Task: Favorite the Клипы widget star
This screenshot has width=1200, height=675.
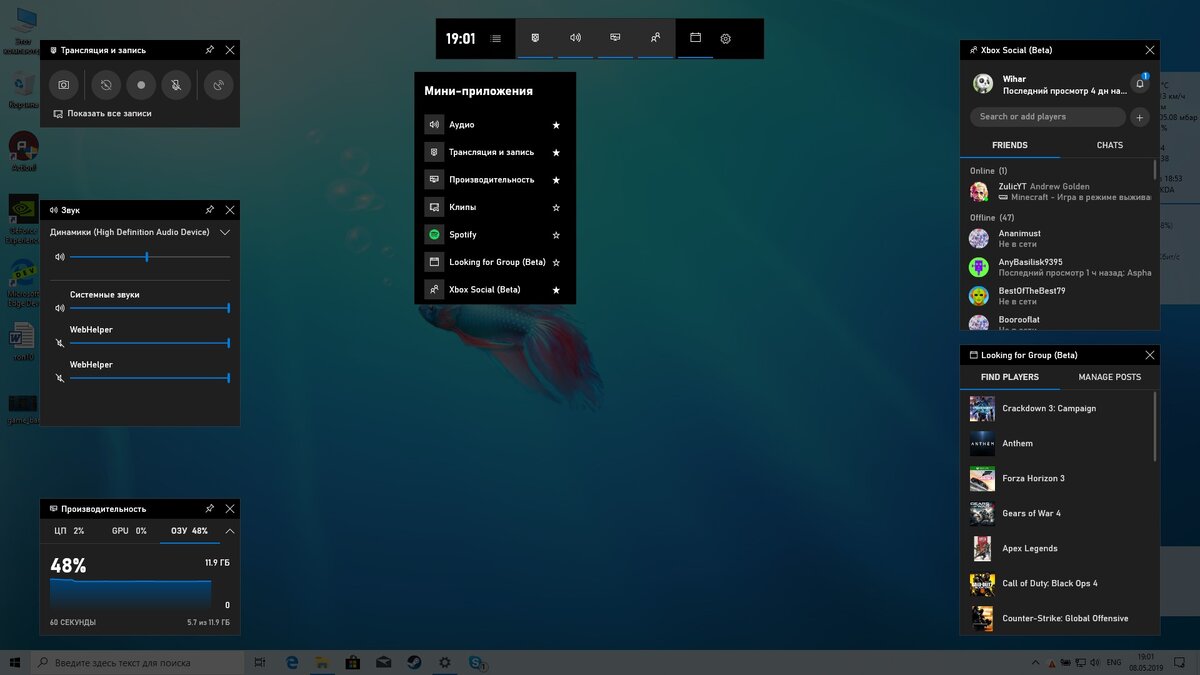Action: click(x=556, y=207)
